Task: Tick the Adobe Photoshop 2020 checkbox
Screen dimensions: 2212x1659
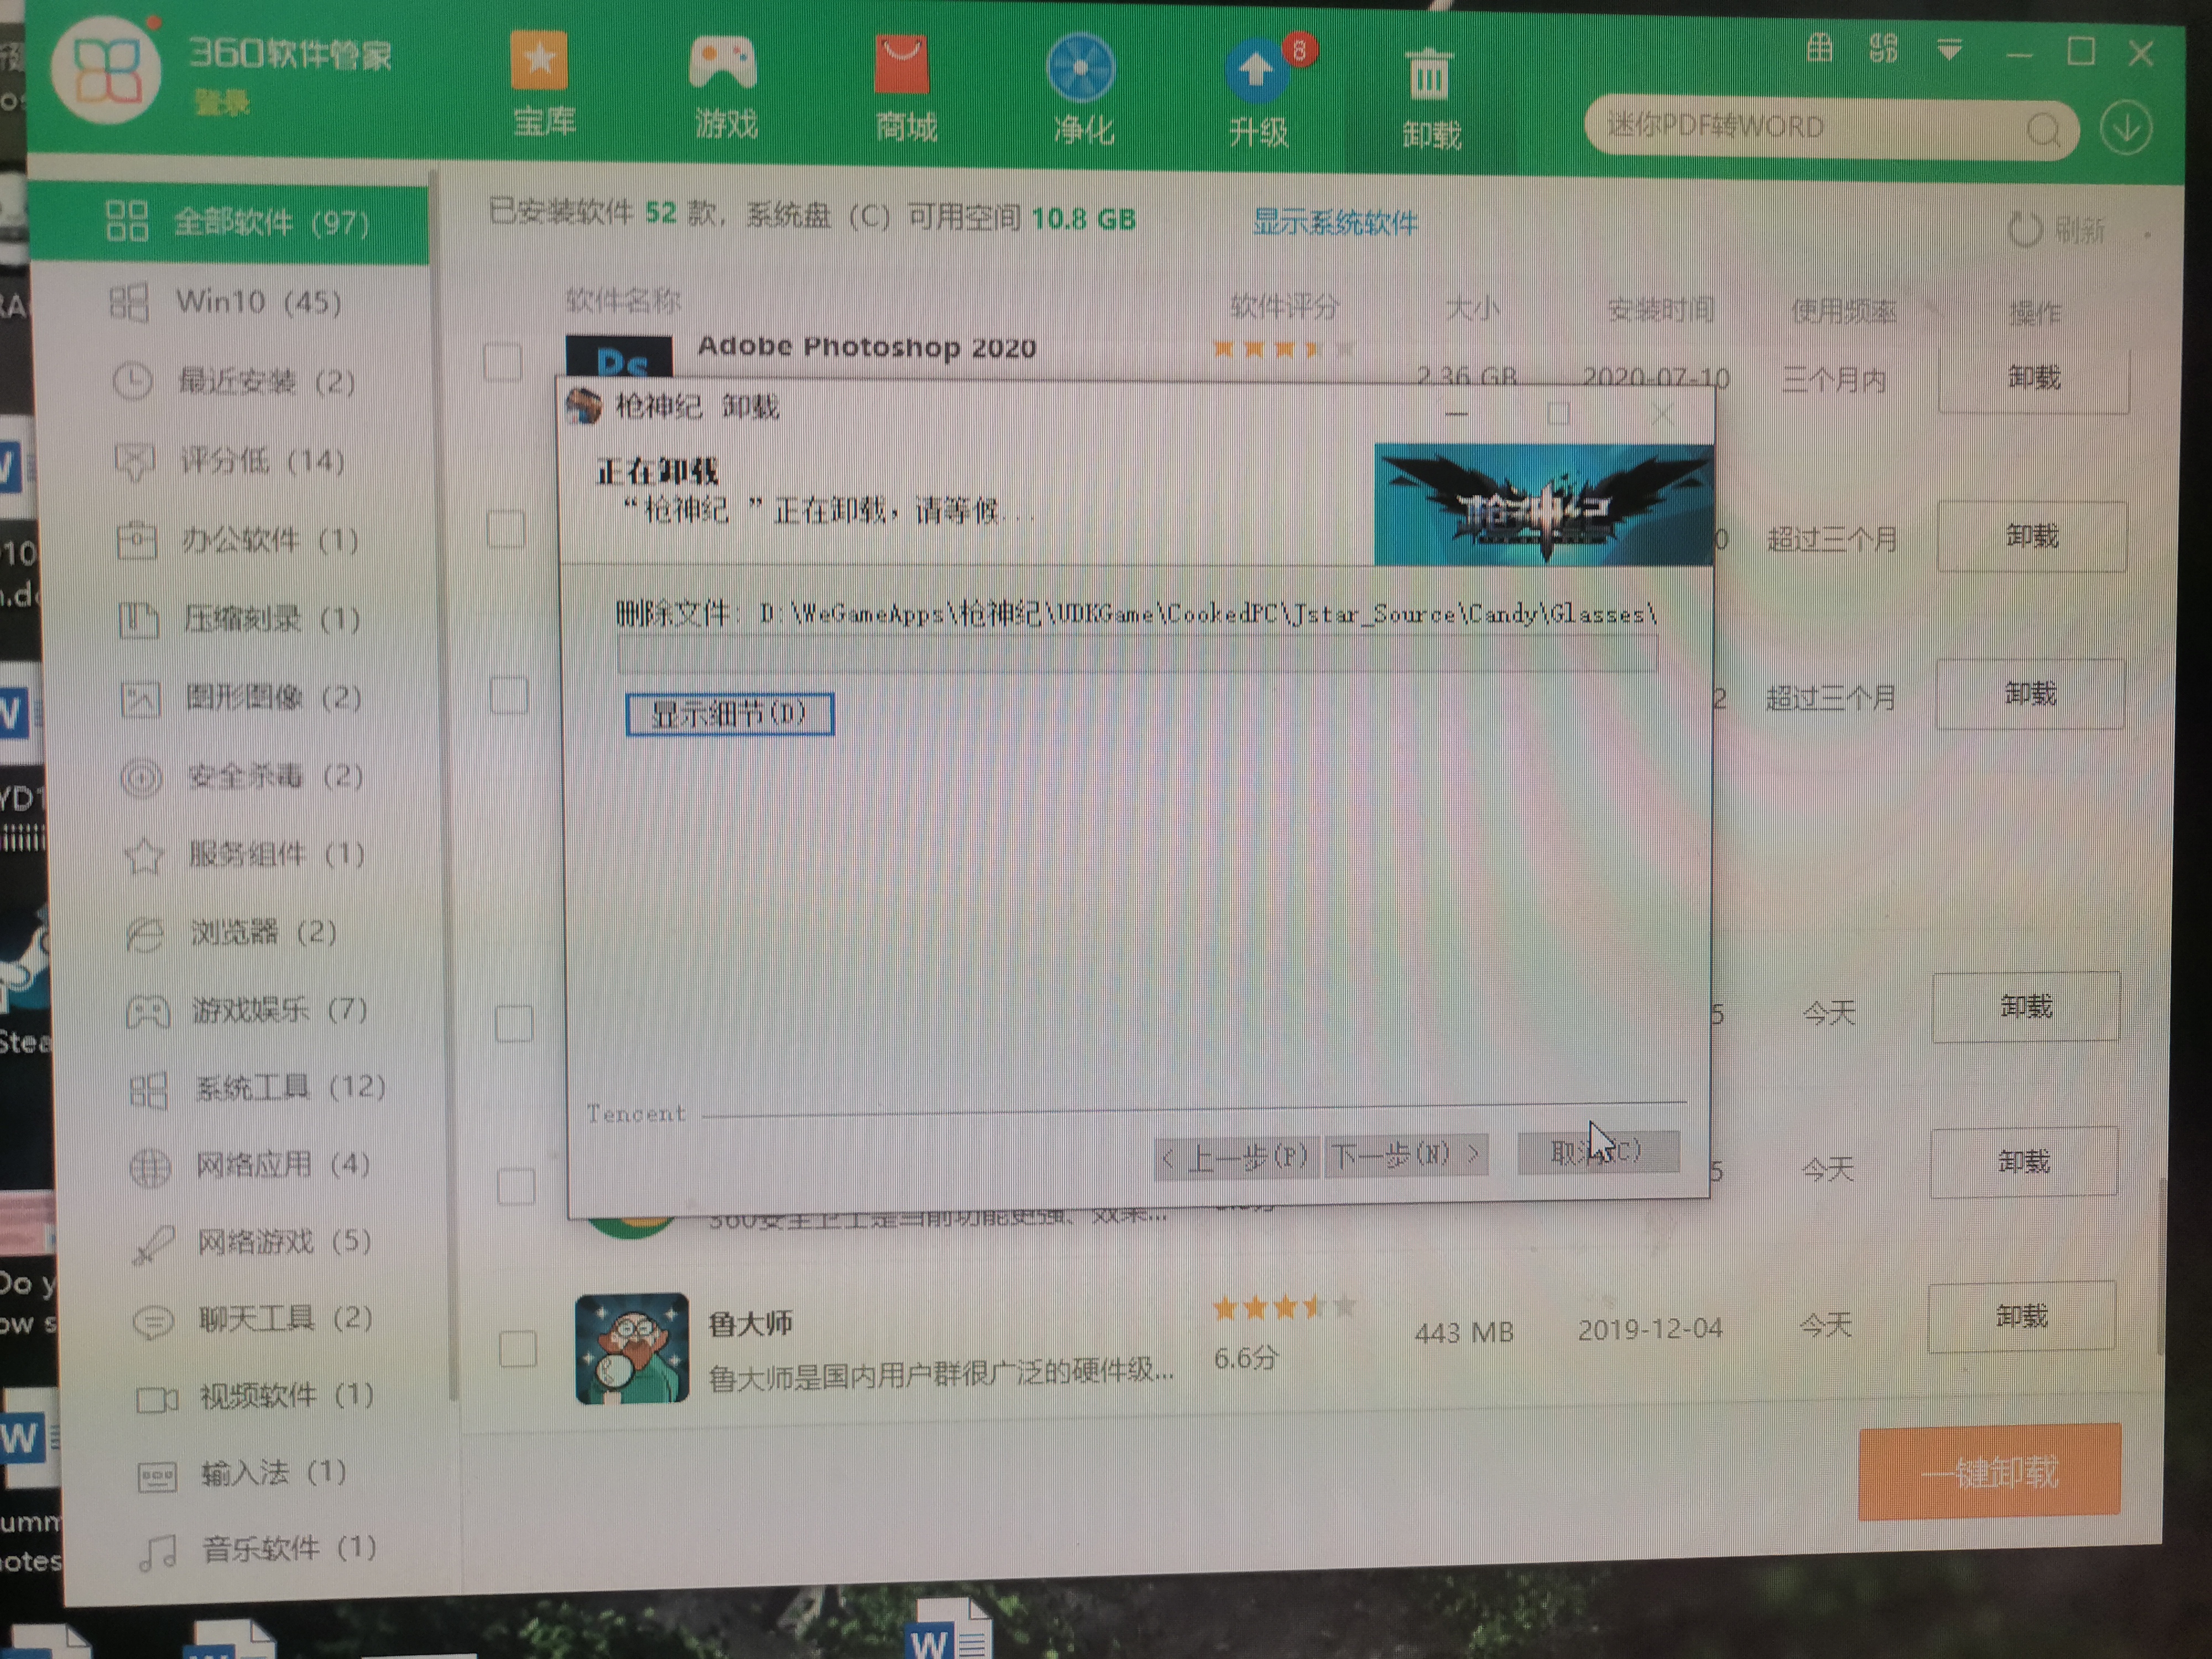Action: point(502,362)
